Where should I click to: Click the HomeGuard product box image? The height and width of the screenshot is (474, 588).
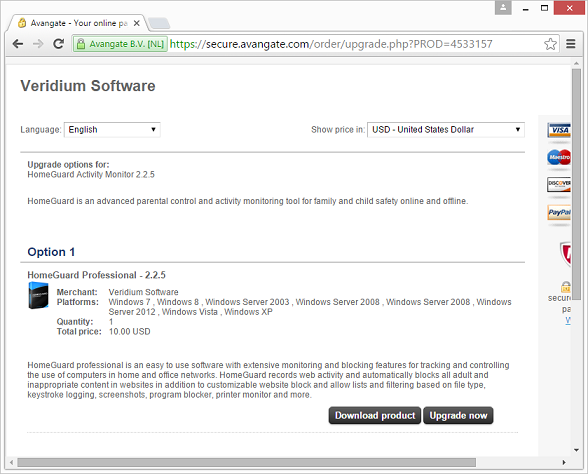tap(39, 296)
